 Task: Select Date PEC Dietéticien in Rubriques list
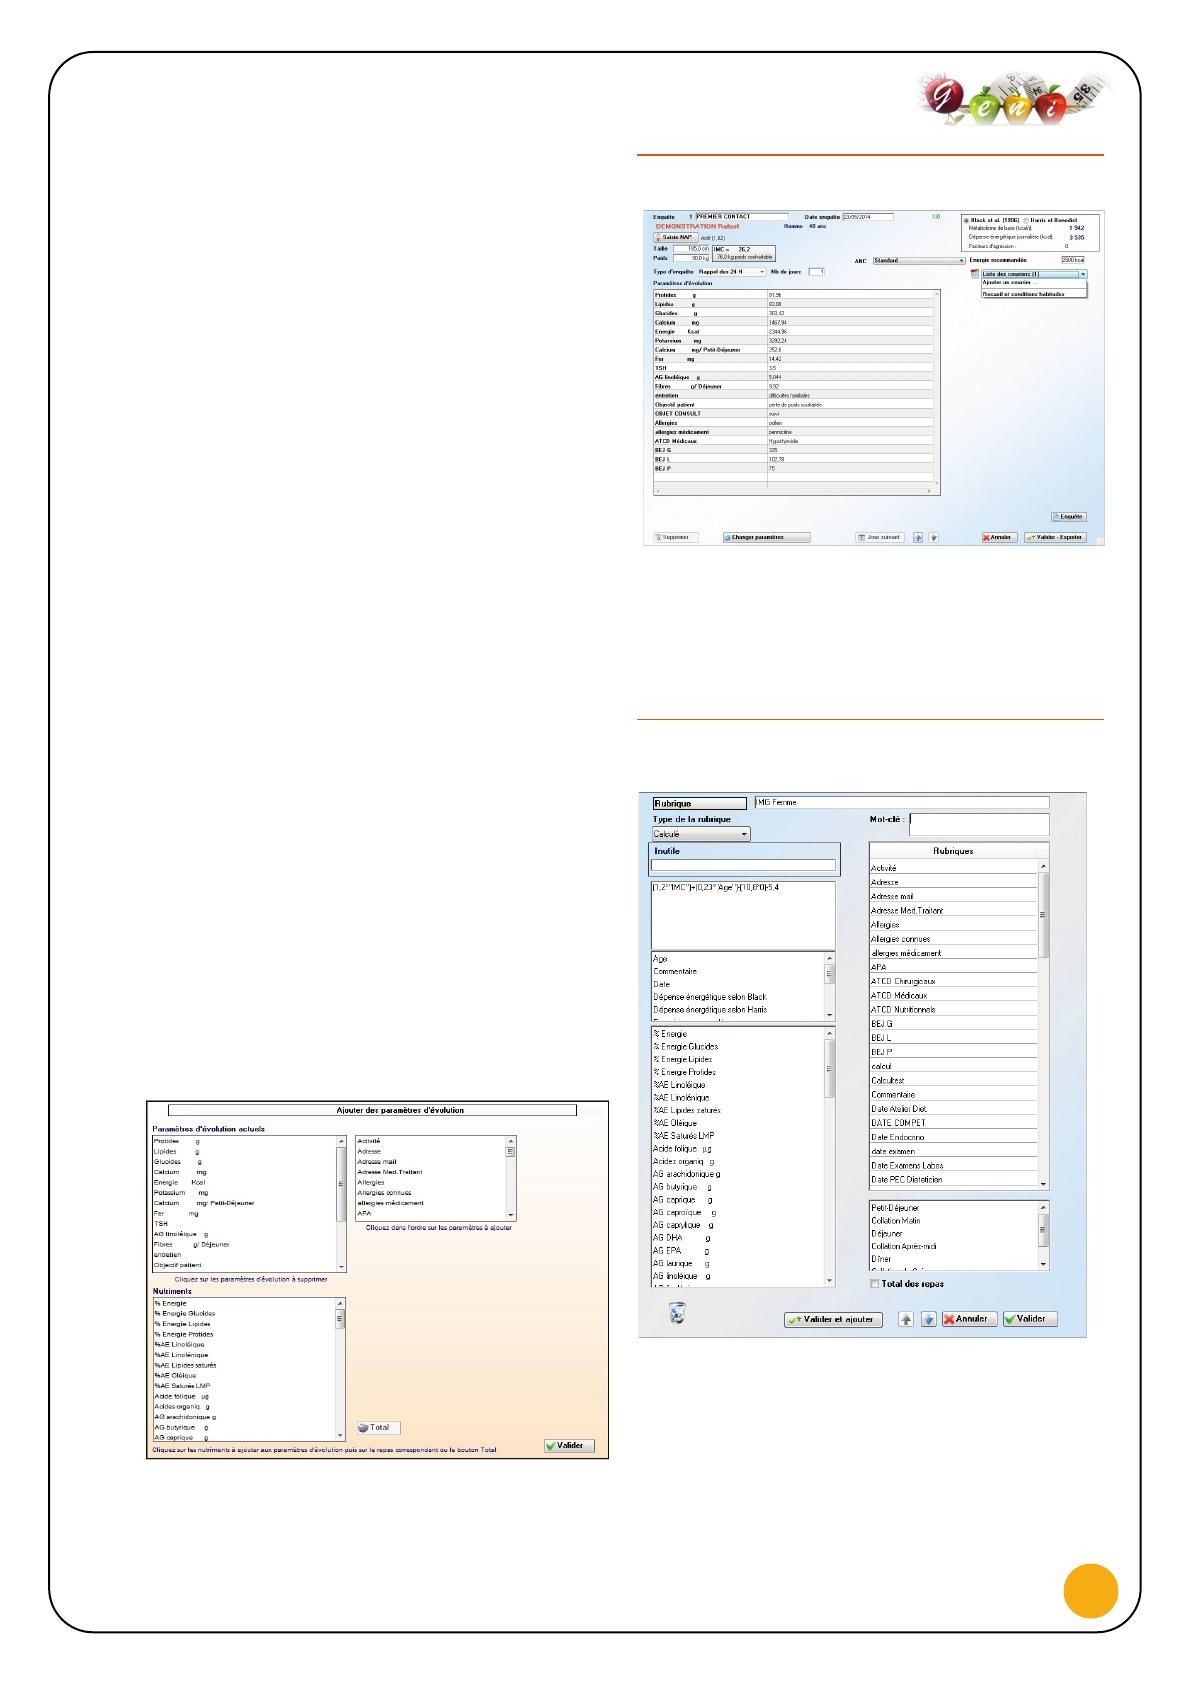954,1180
